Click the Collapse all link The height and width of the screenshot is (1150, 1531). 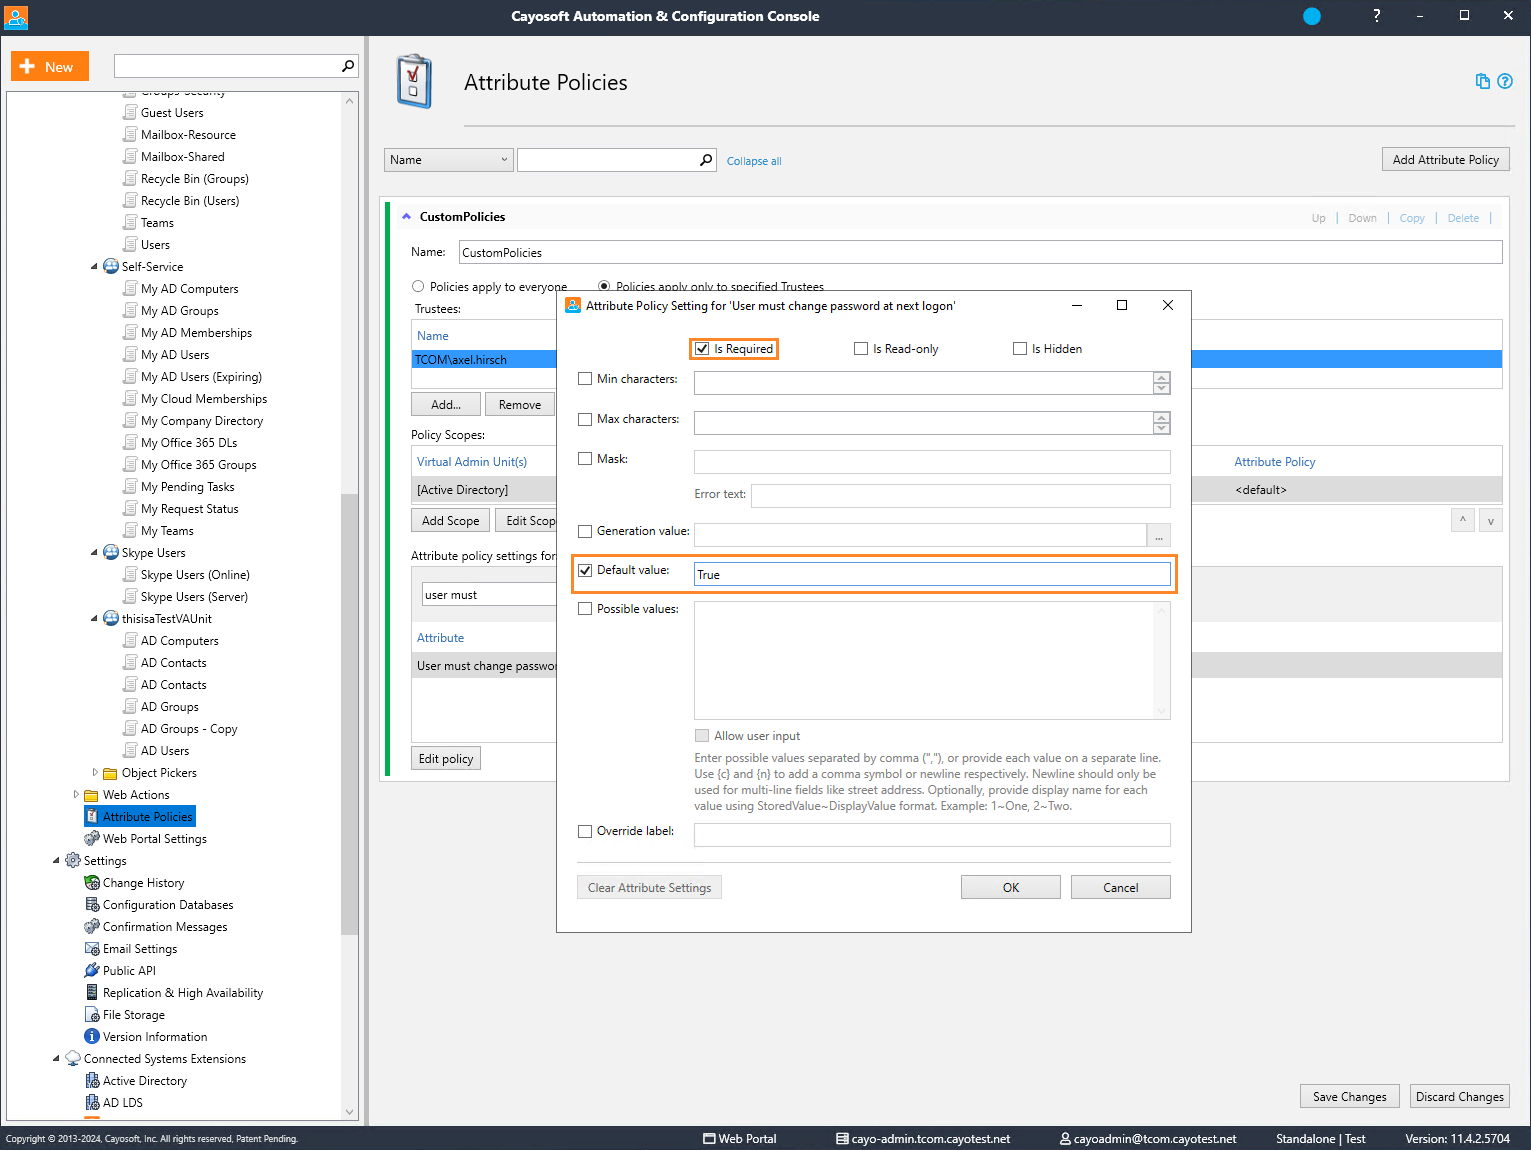coord(754,161)
